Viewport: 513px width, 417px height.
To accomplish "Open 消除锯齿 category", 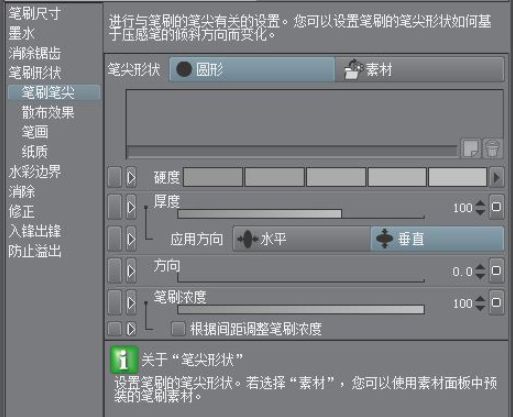I will (35, 53).
